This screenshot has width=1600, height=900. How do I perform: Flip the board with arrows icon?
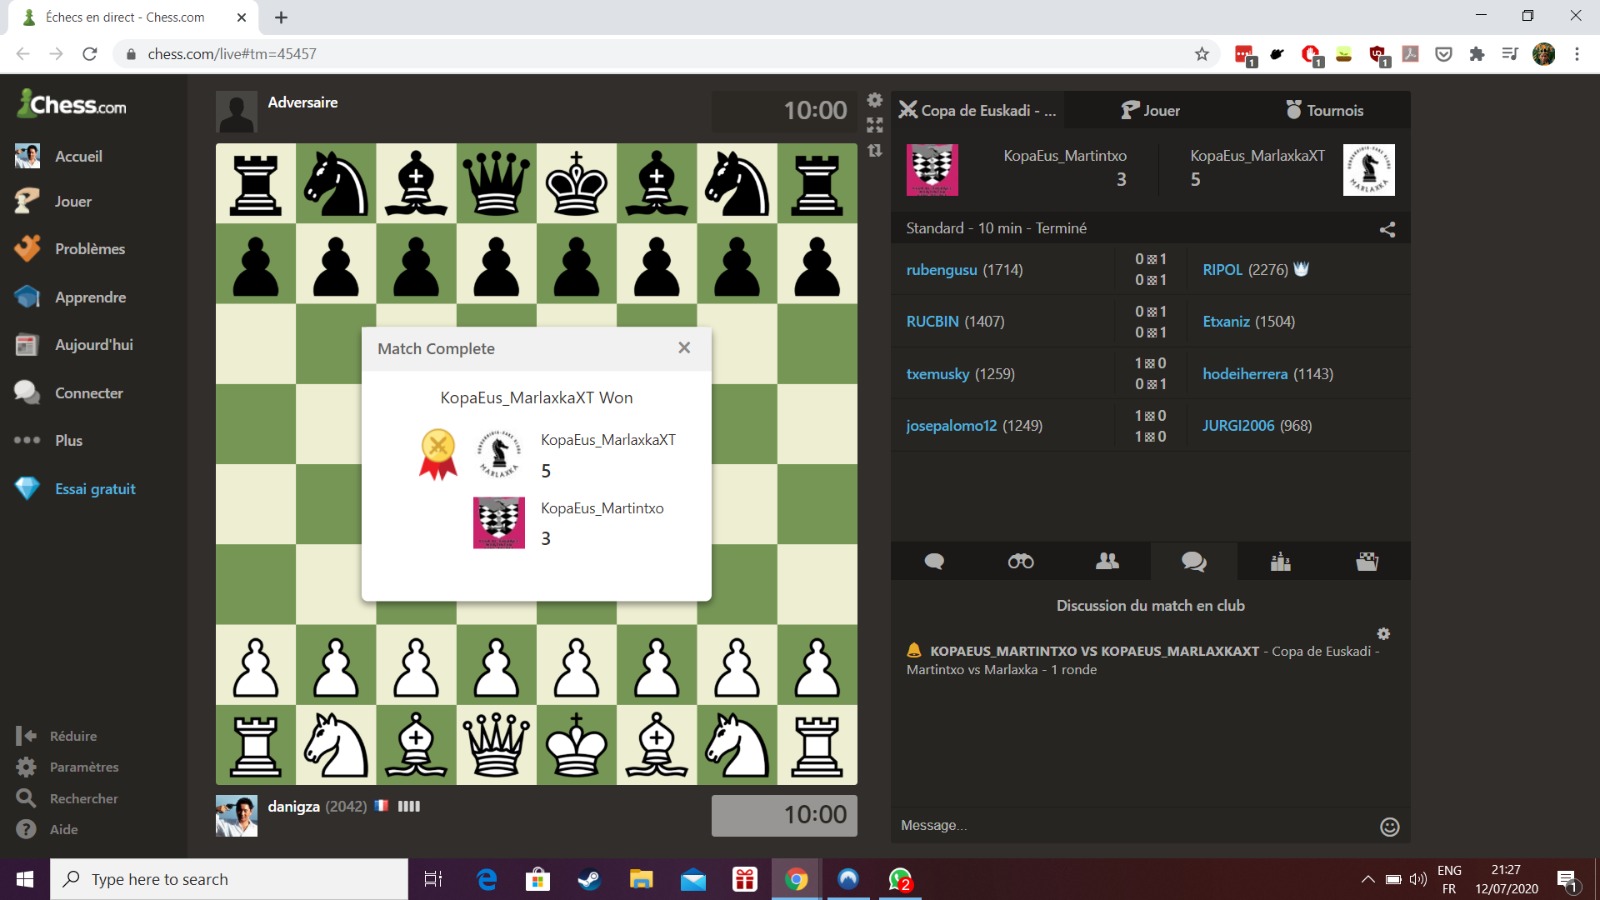(x=875, y=151)
